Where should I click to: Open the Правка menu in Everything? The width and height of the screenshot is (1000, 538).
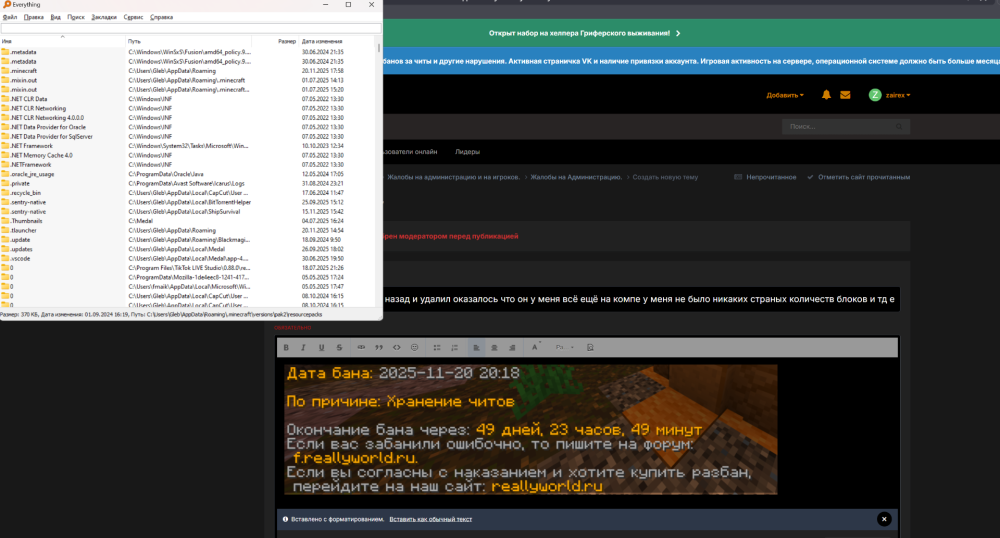pyautogui.click(x=34, y=17)
